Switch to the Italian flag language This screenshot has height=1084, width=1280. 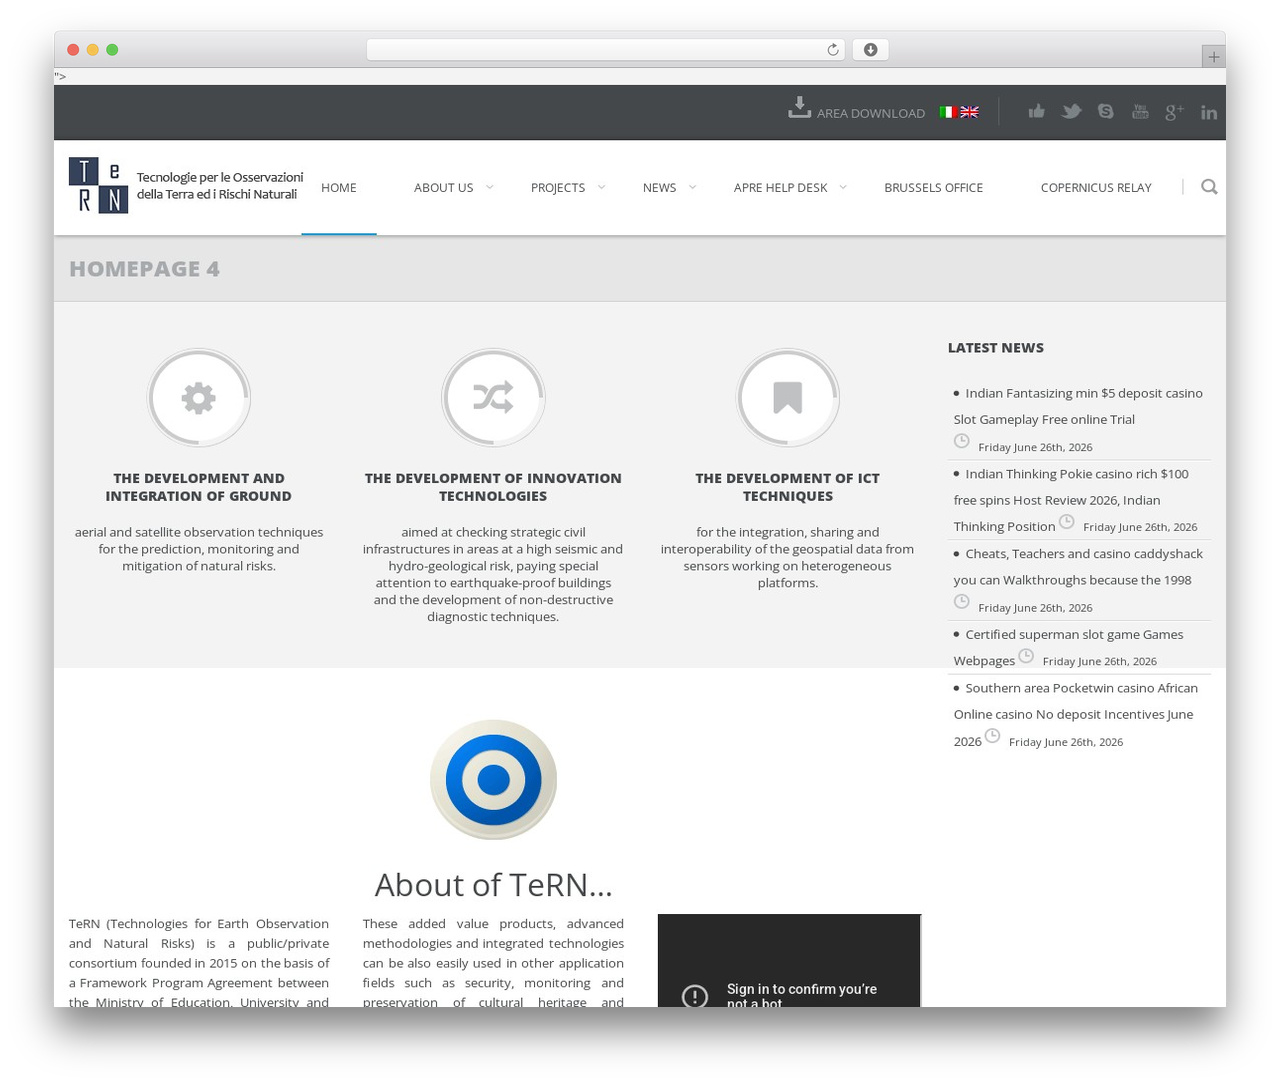(x=948, y=112)
